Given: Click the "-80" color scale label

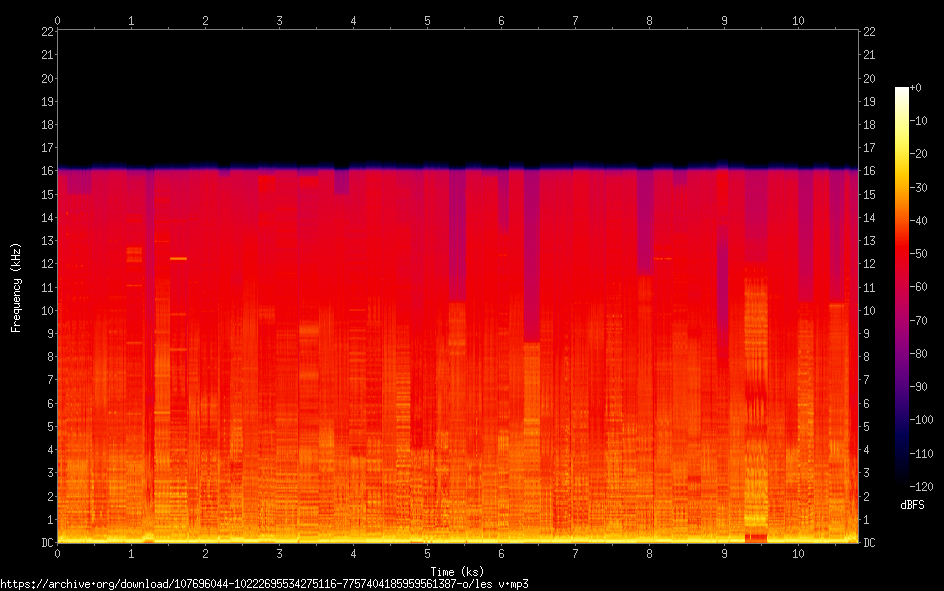Looking at the screenshot, I should pyautogui.click(x=918, y=354).
